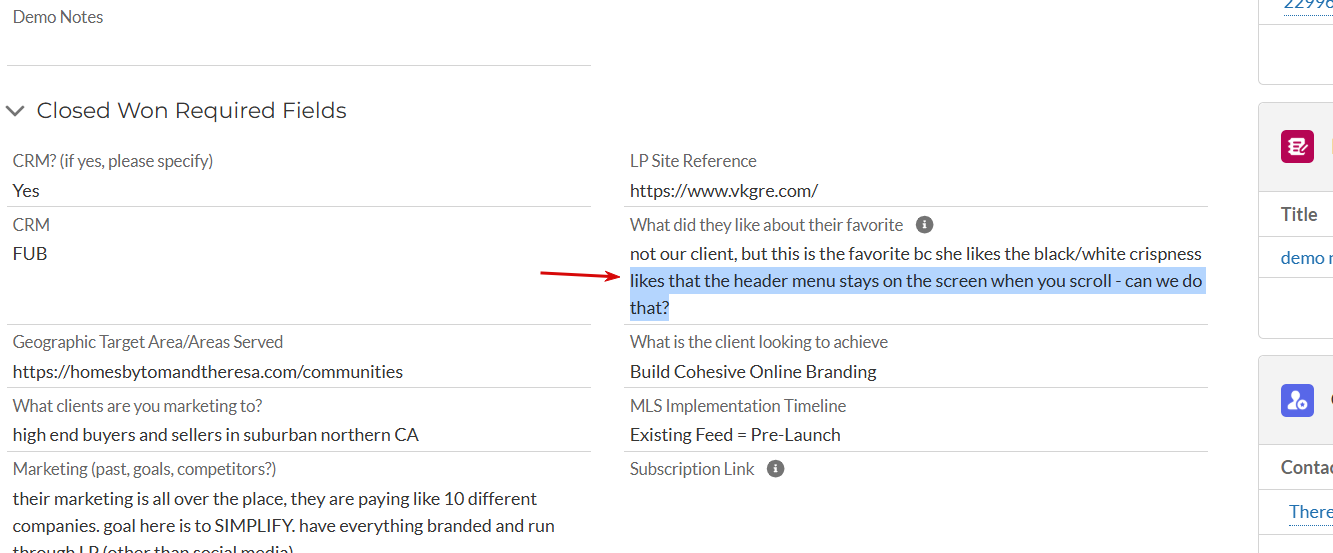Open the vkgre.com LP Site Reference URL
Screen dimensions: 1333x553
724,190
